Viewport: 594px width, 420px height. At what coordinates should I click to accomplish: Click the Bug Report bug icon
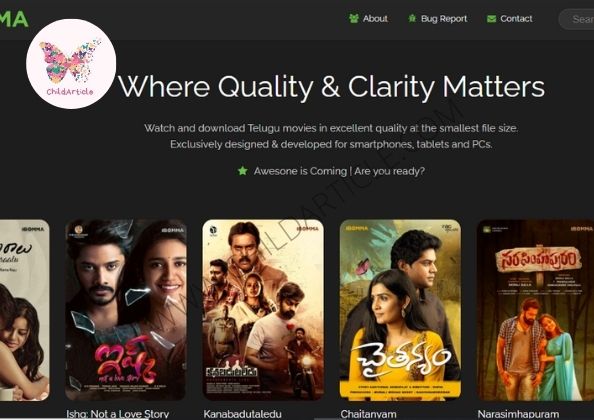(412, 18)
